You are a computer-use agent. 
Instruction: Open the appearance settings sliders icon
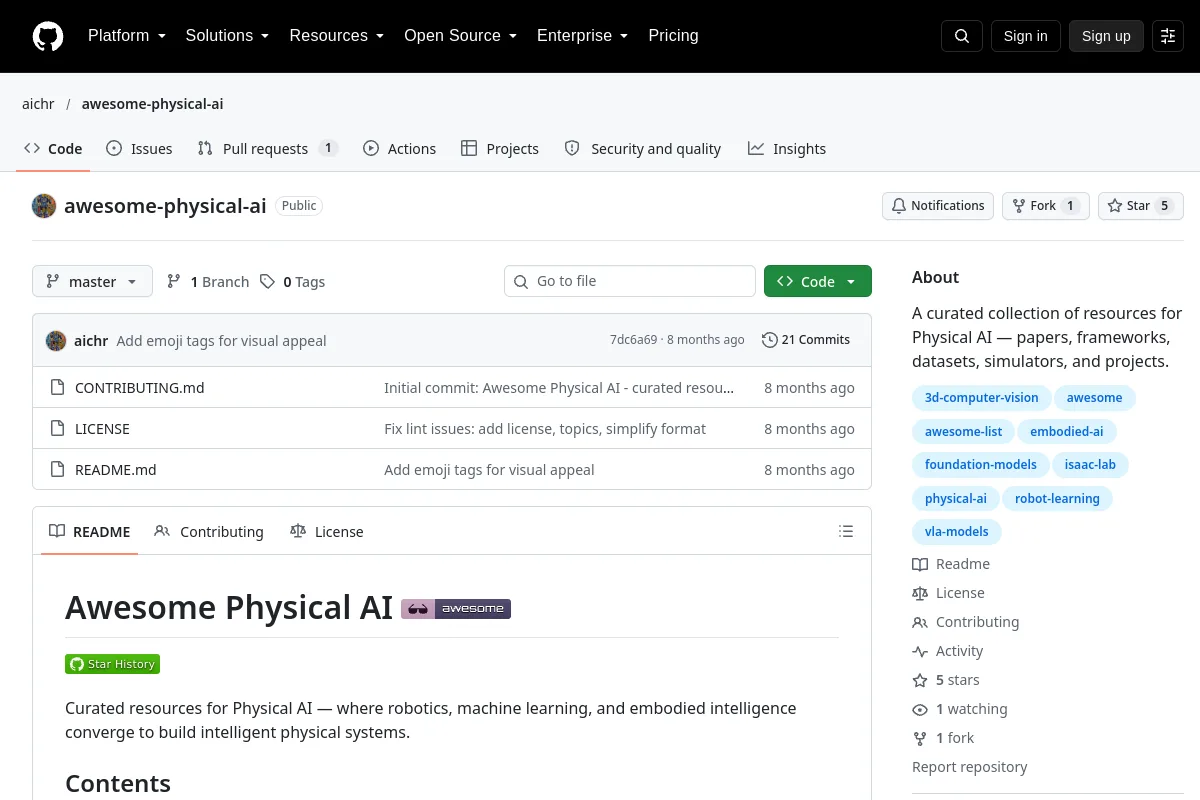coord(1168,36)
